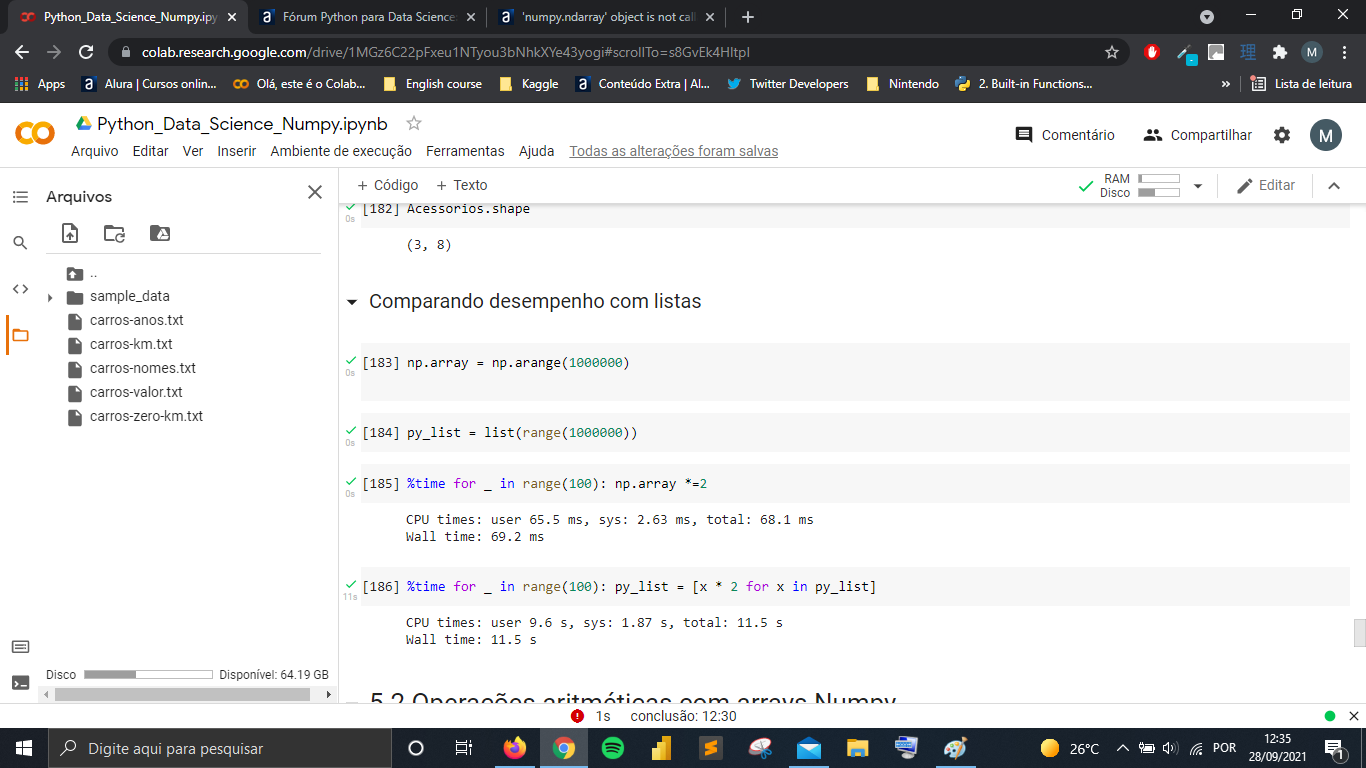
Task: Open the Editar menu
Action: pyautogui.click(x=150, y=151)
